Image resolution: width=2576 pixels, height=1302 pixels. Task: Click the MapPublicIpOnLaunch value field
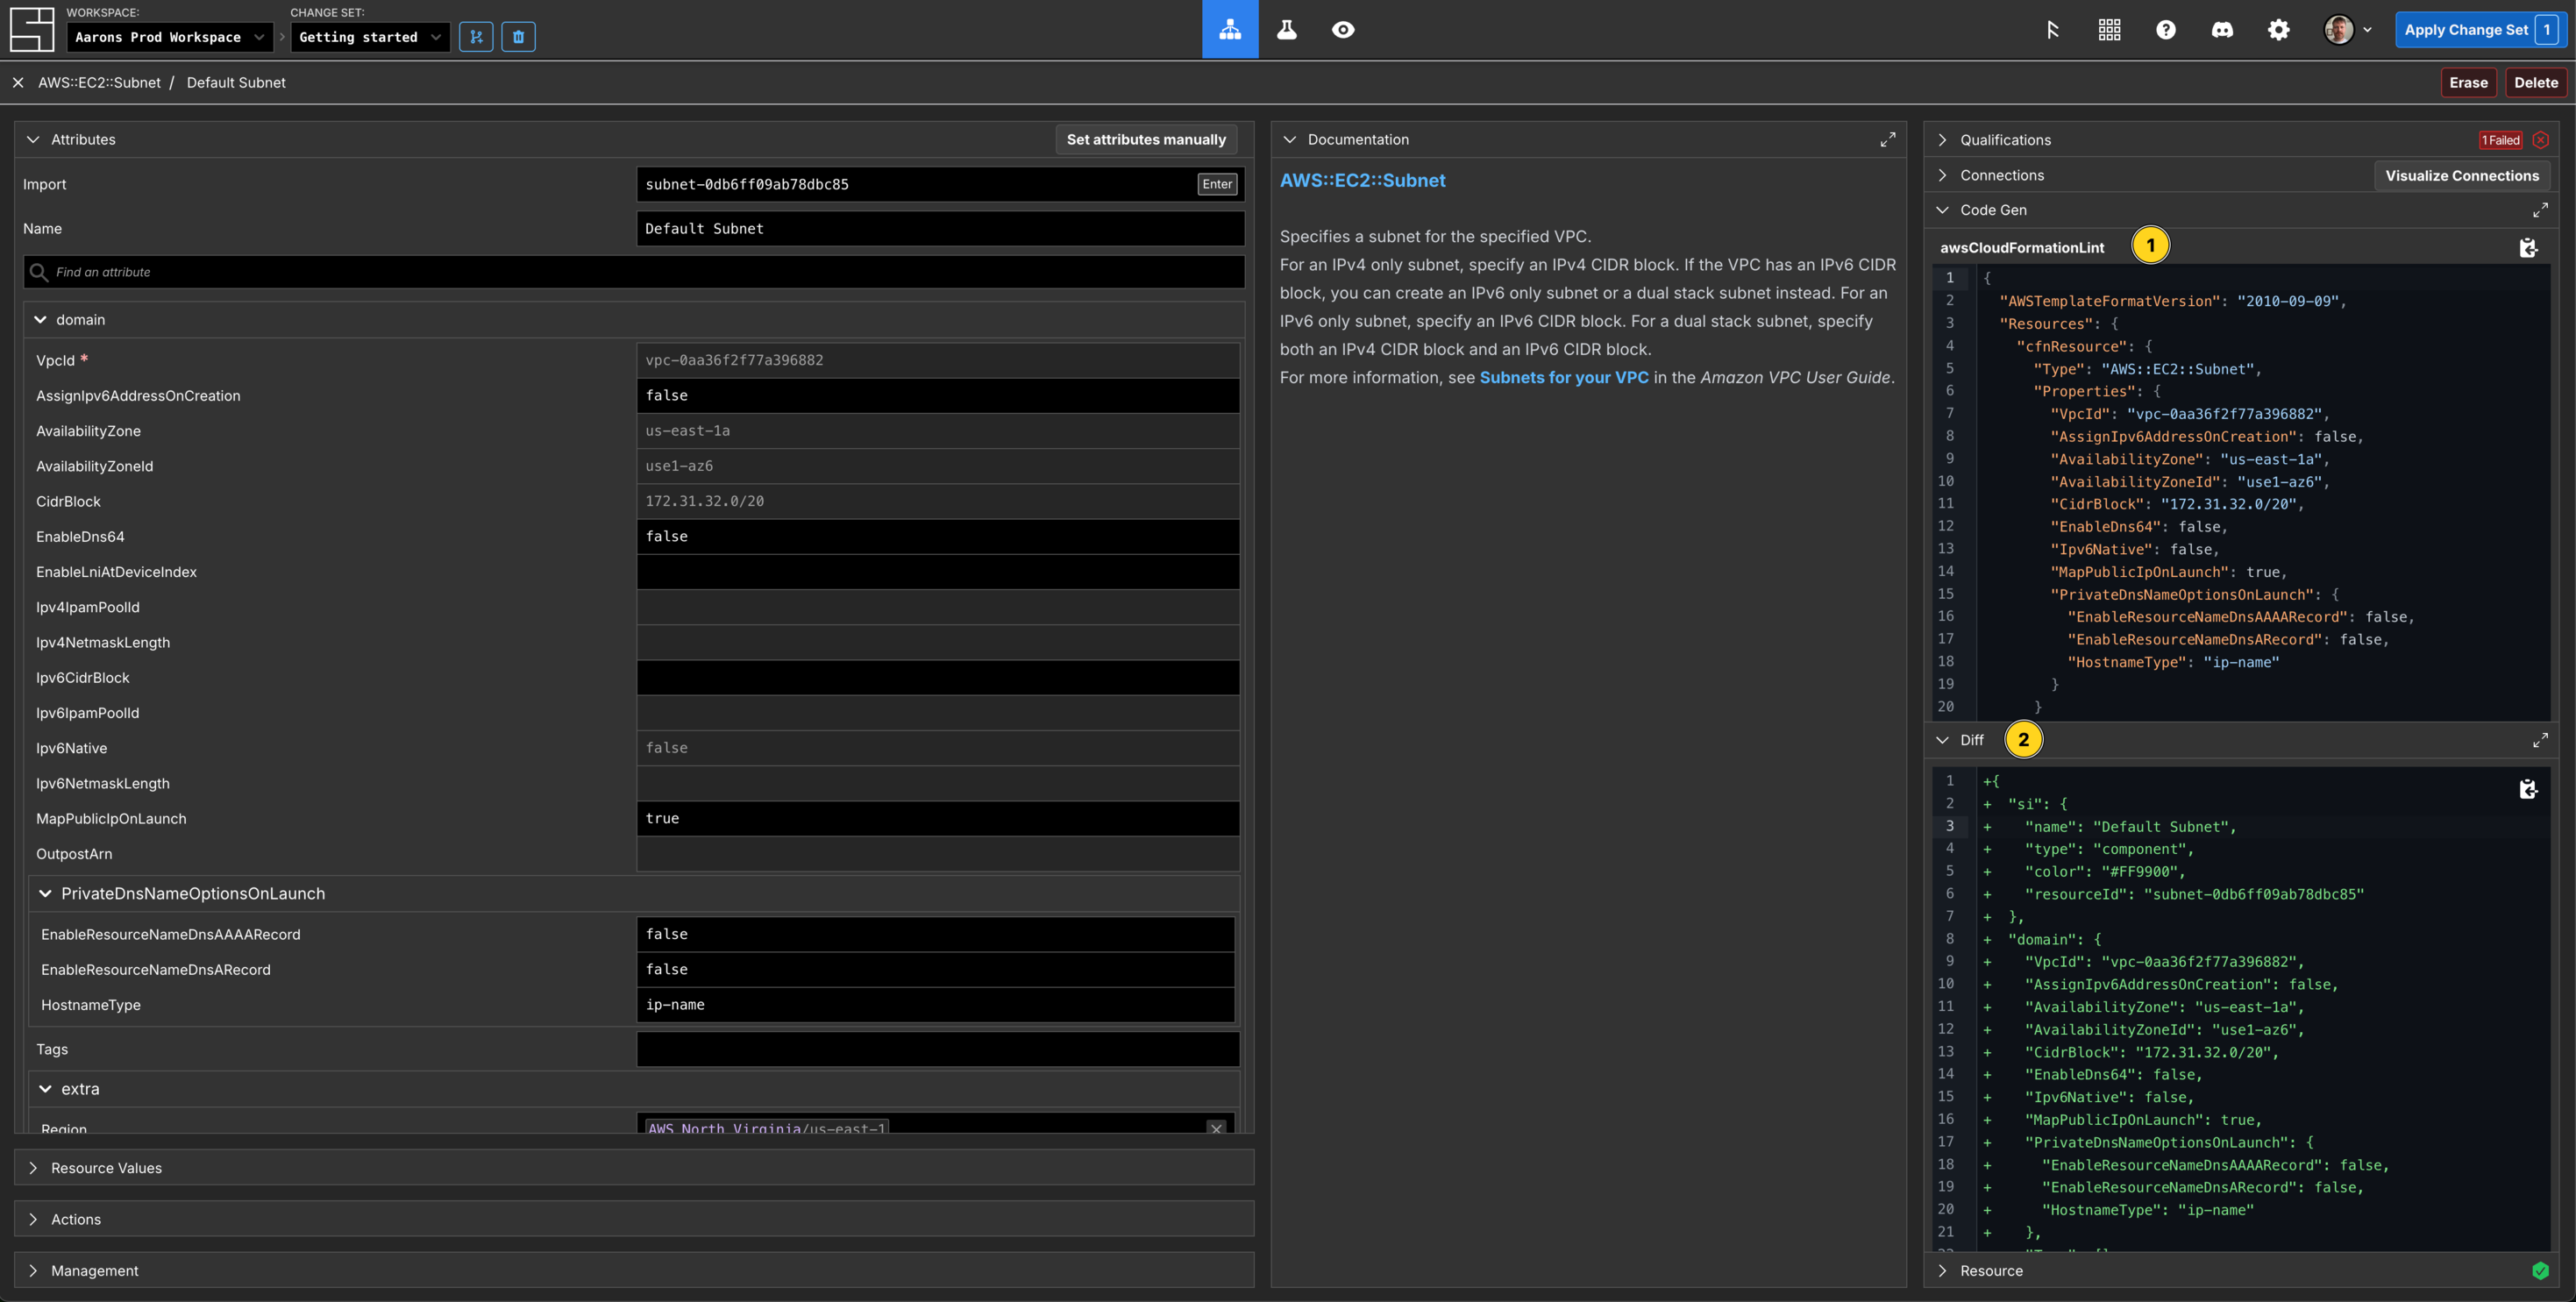click(938, 819)
